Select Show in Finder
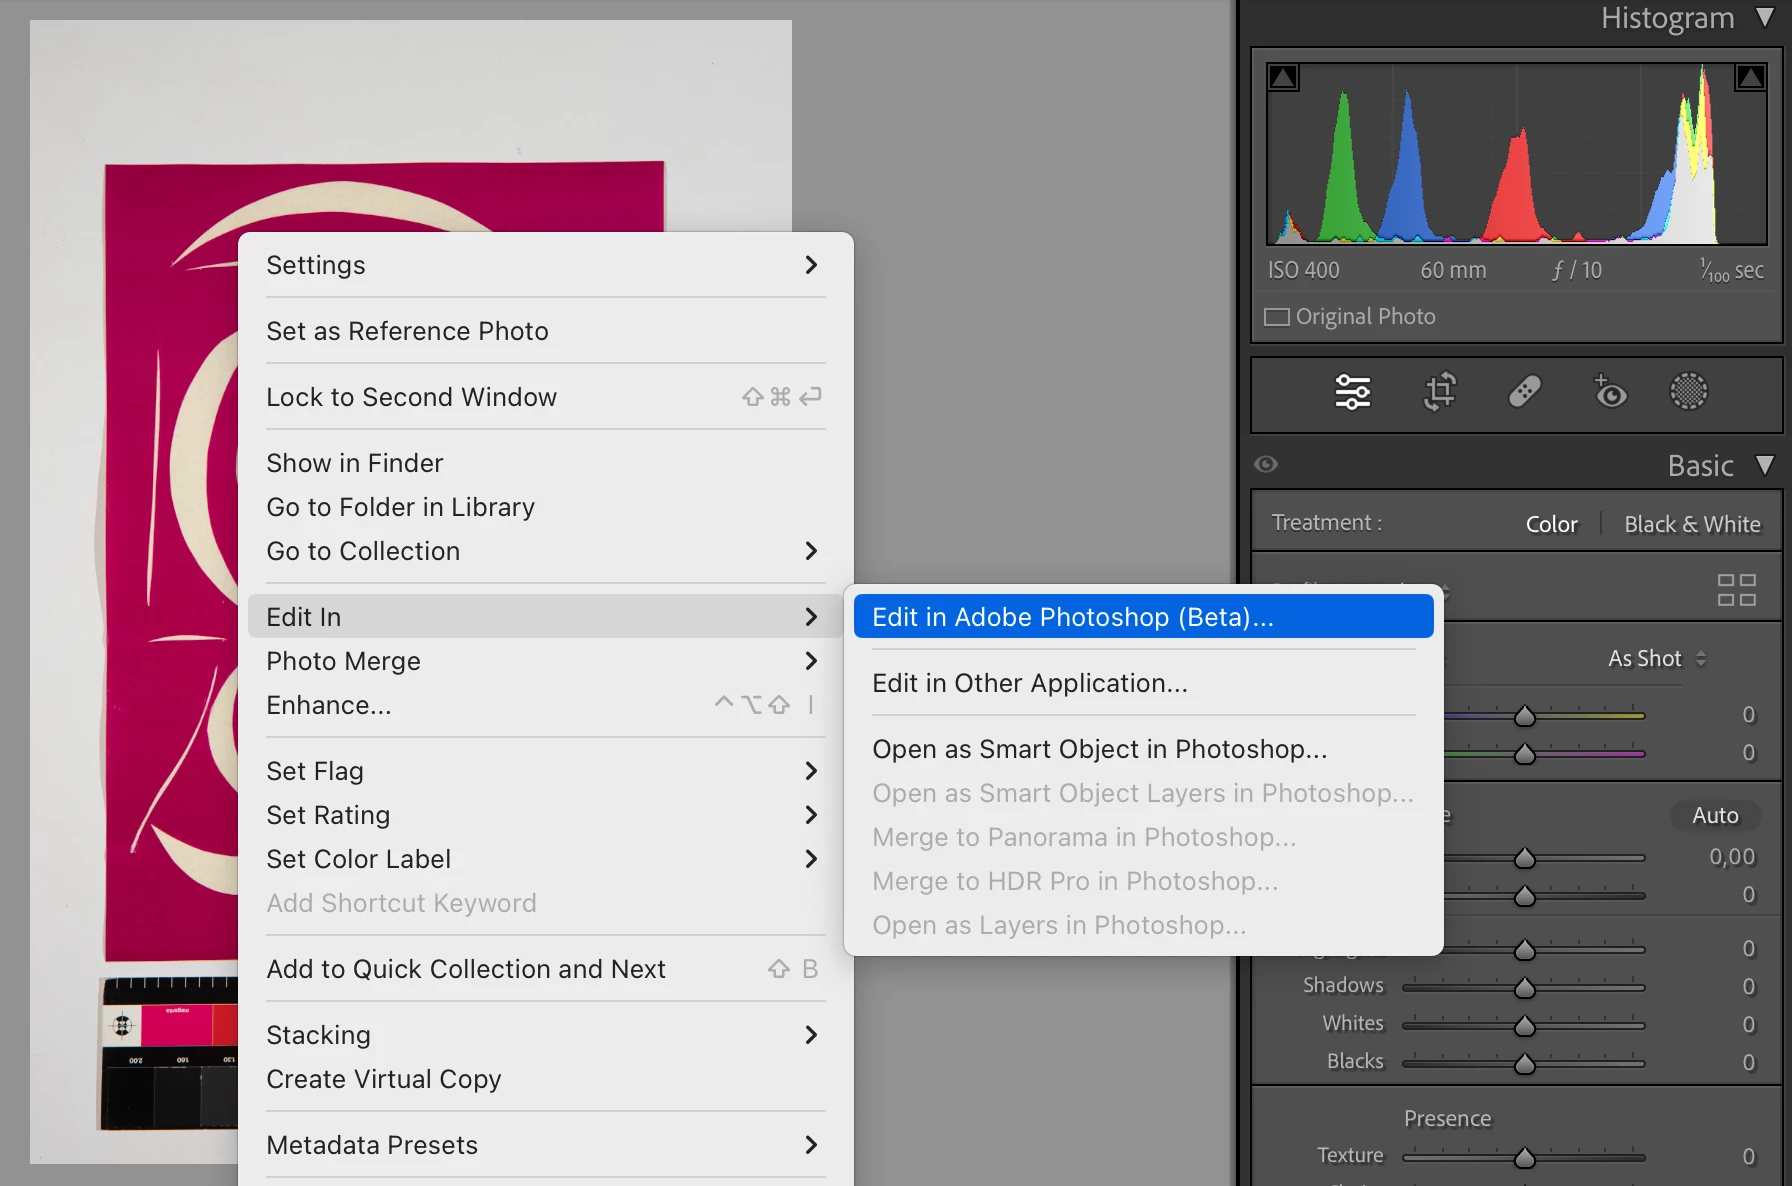Image resolution: width=1792 pixels, height=1186 pixels. 546,463
